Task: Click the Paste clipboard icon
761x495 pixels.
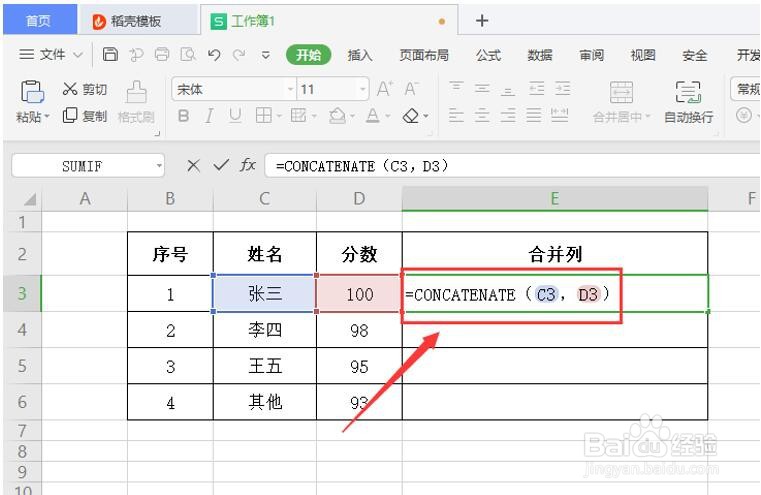Action: point(32,92)
